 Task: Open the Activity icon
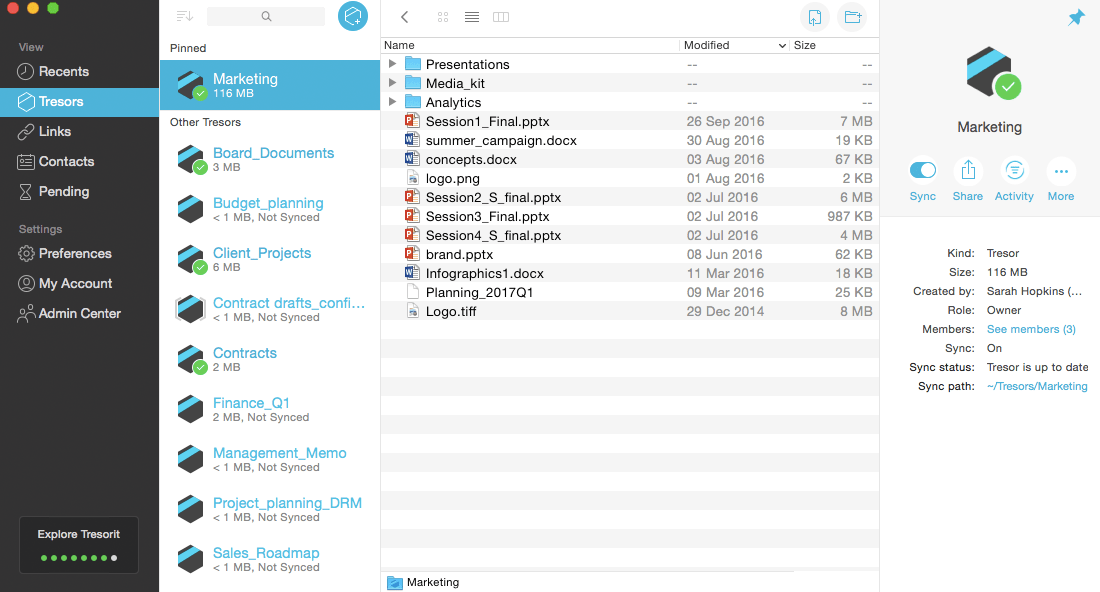pyautogui.click(x=1014, y=170)
